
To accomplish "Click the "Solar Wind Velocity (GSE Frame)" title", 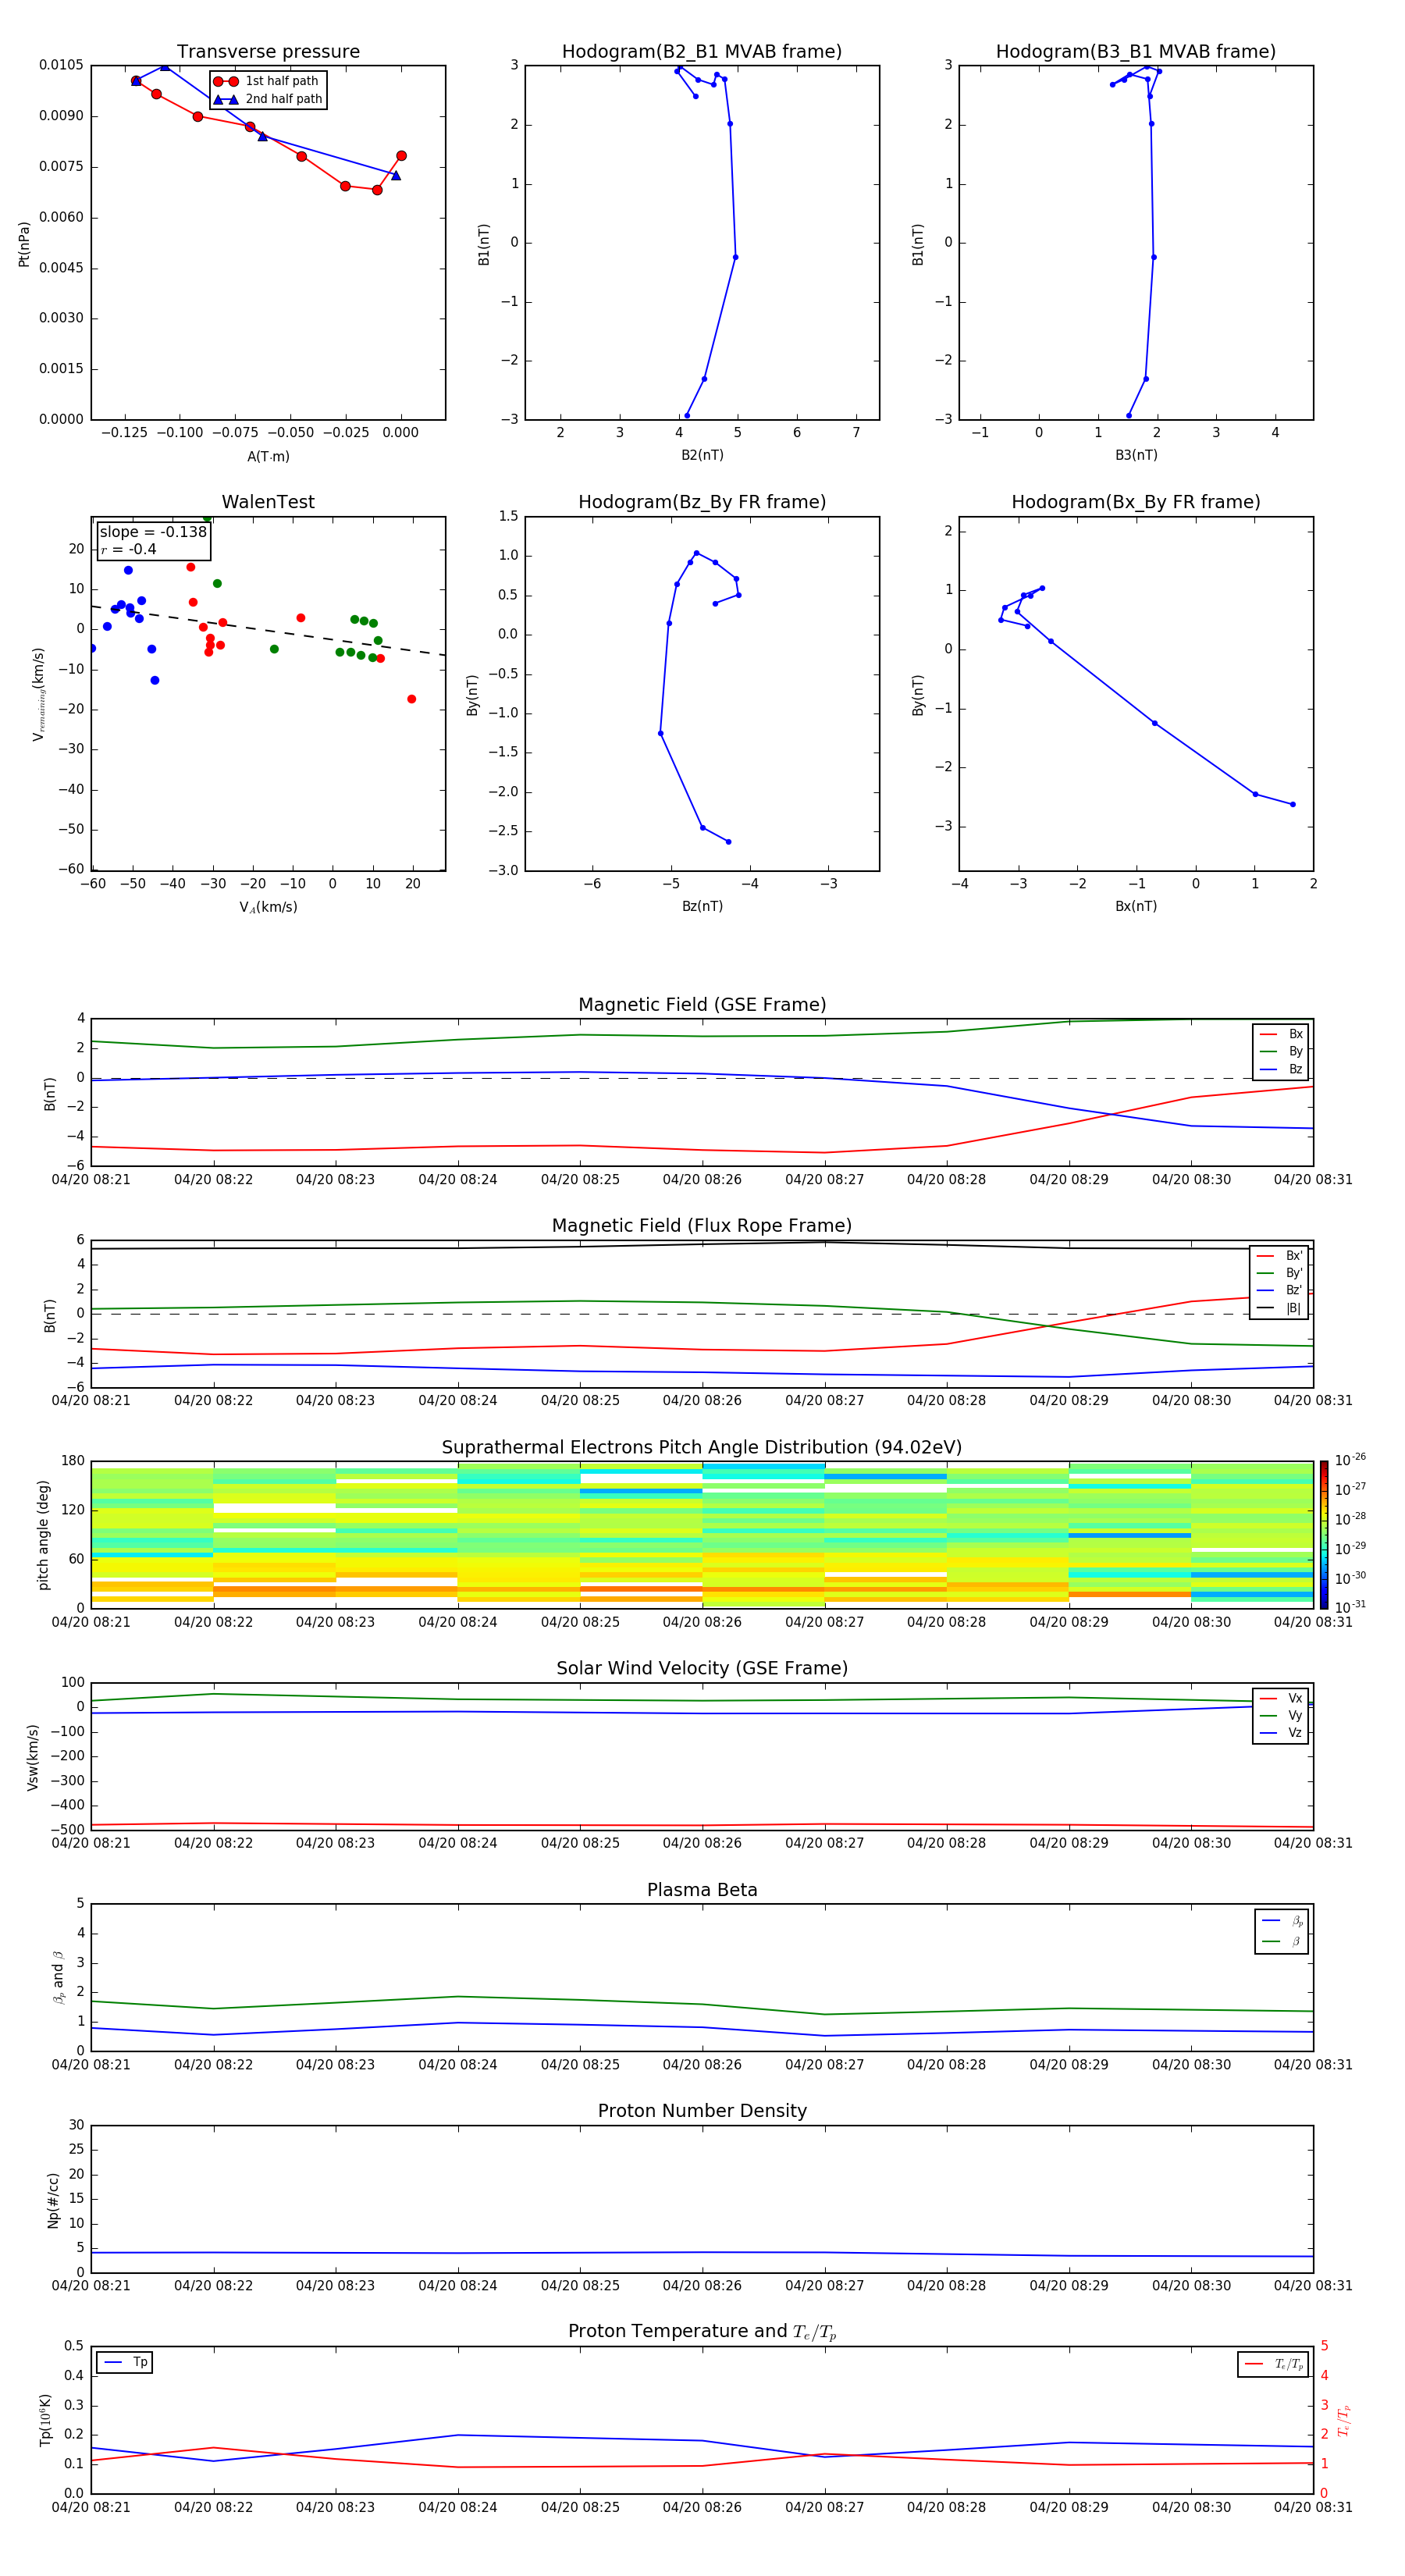I will [702, 1669].
